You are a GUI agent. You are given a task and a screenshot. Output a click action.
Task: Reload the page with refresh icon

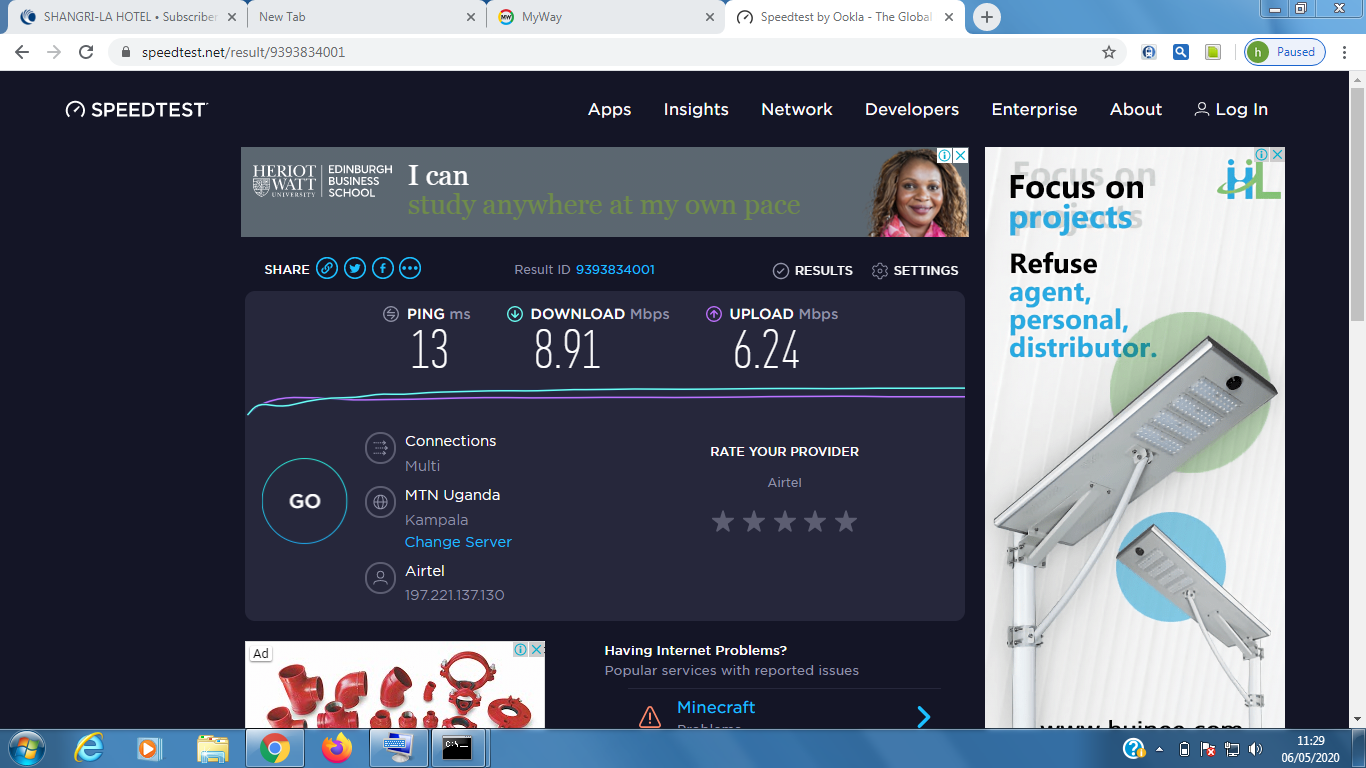coord(86,52)
